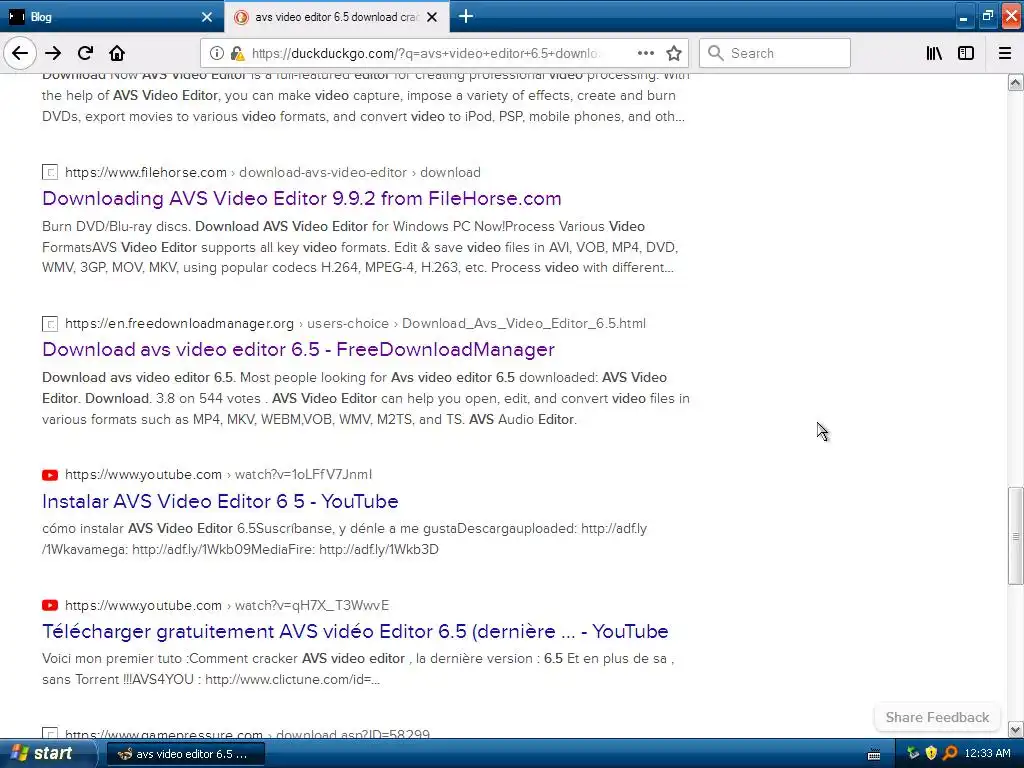Click the orange magnifier tray icon
This screenshot has width=1024, height=768.
point(950,753)
